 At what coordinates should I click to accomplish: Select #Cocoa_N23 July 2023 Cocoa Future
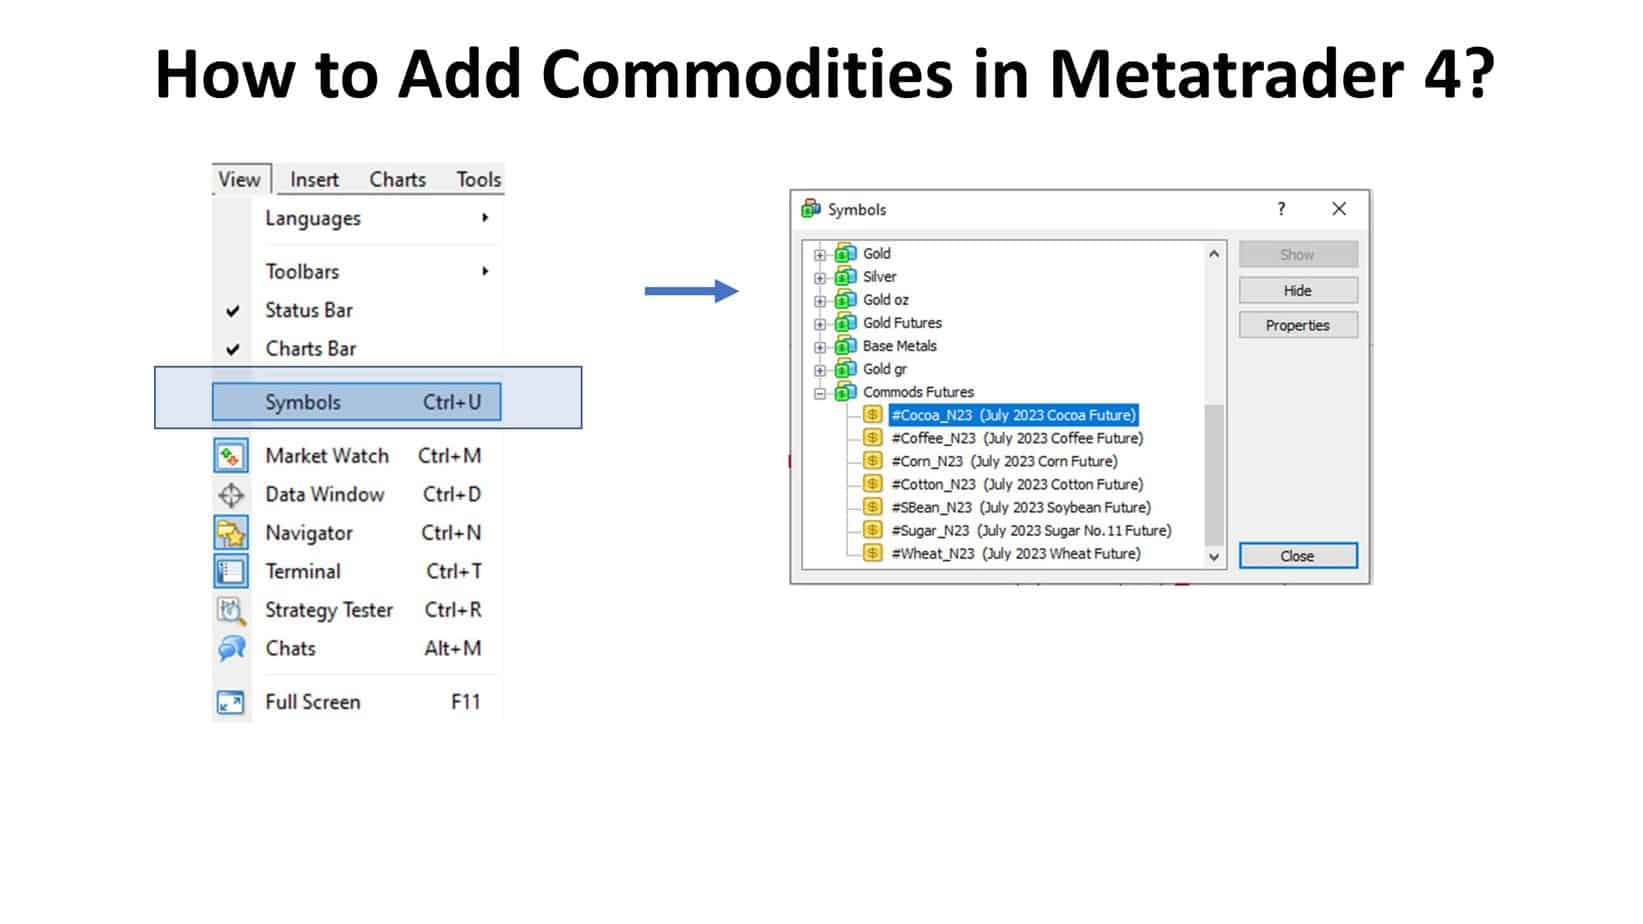tap(1013, 415)
